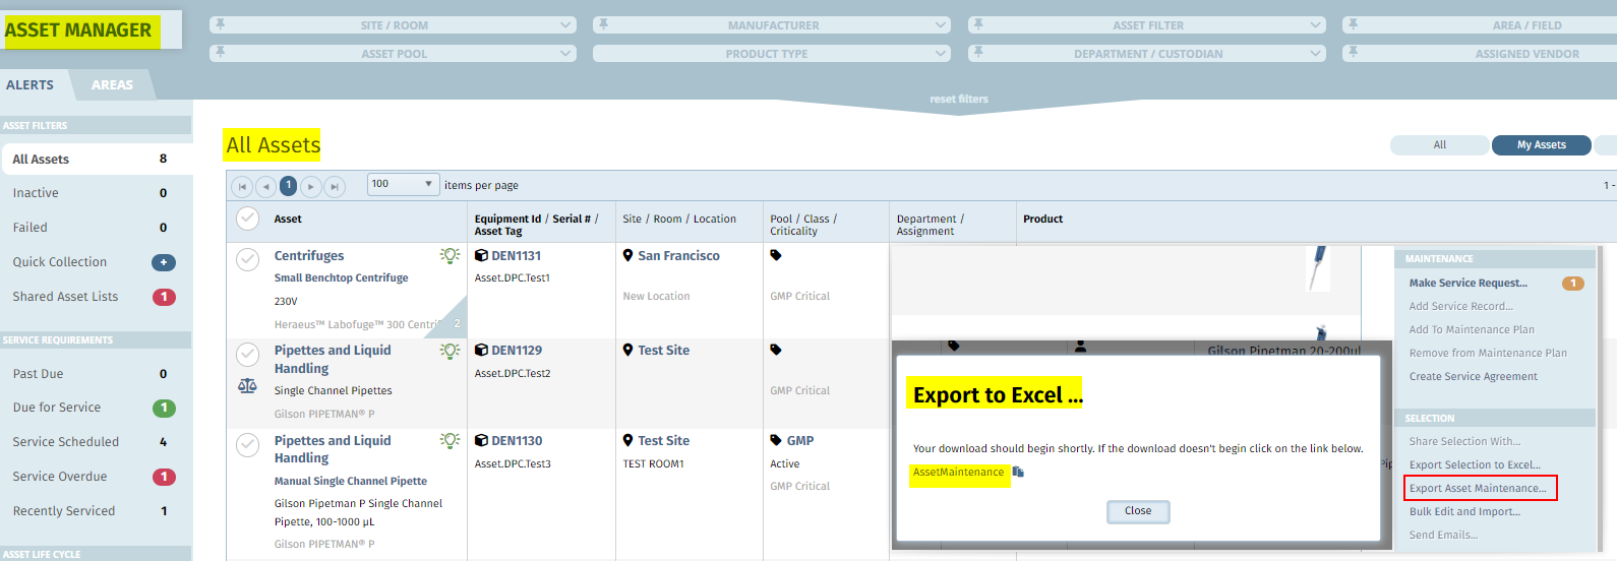Click the pin icon on Asset Filter dropdown

point(979,24)
